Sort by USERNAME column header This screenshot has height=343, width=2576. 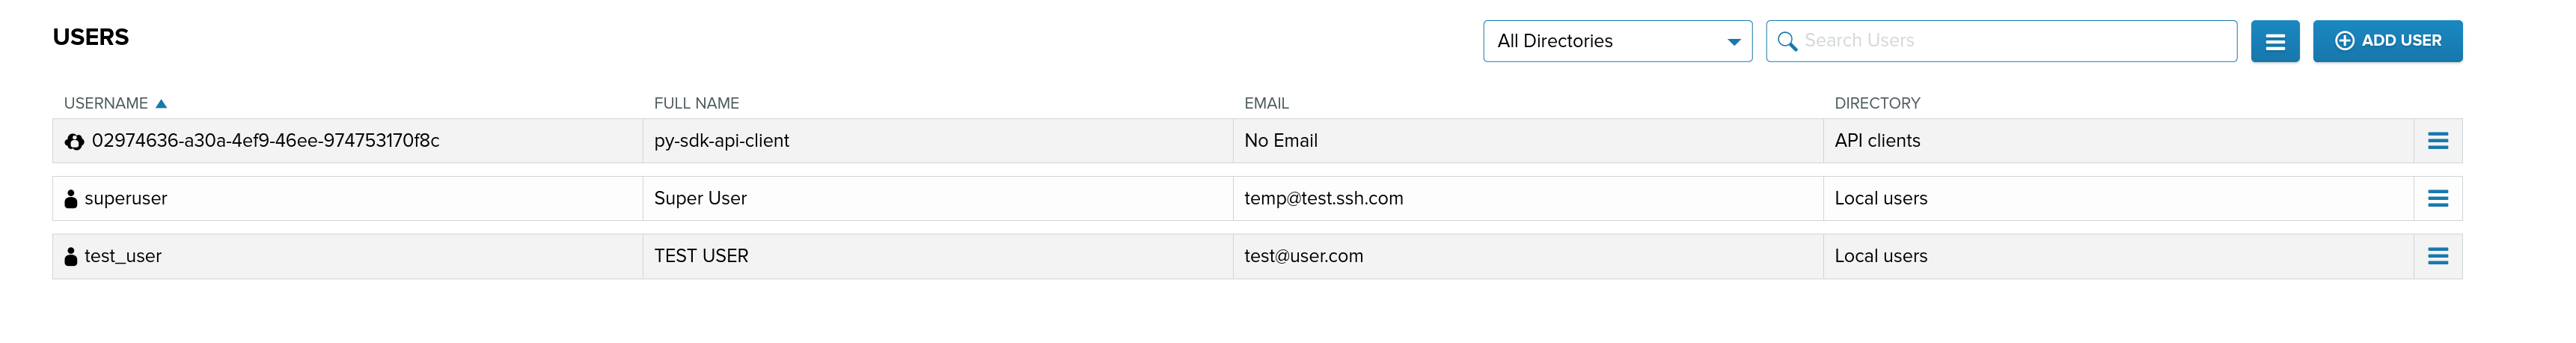[106, 103]
